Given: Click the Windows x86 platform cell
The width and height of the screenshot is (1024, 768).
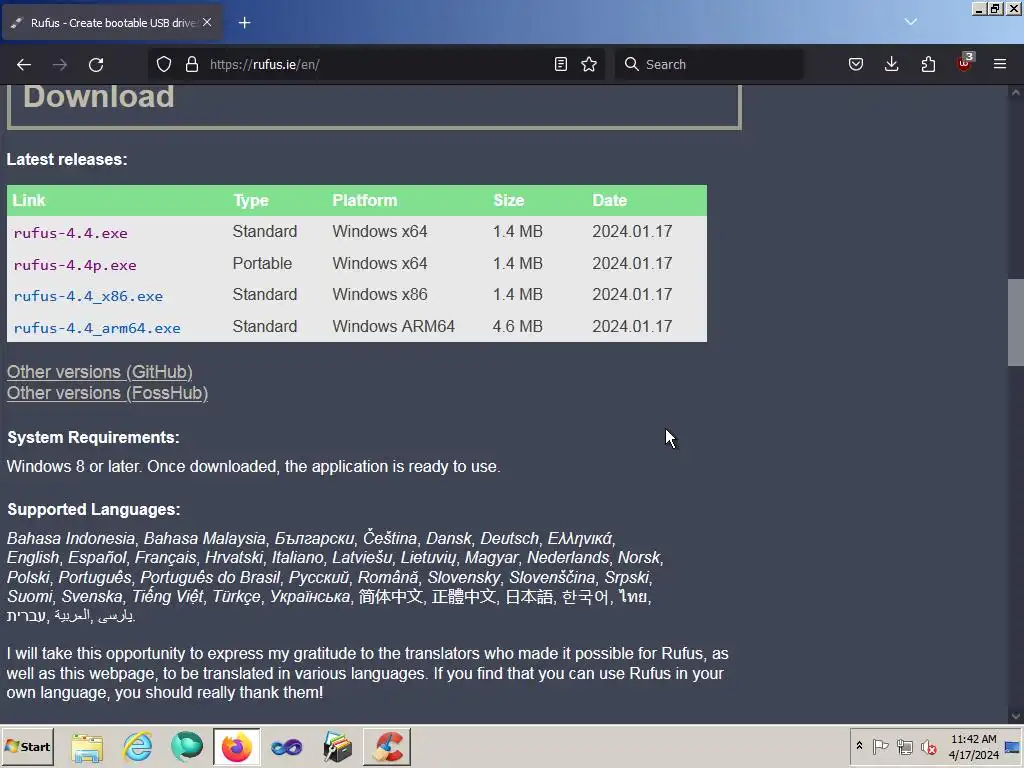Looking at the screenshot, I should [379, 295].
